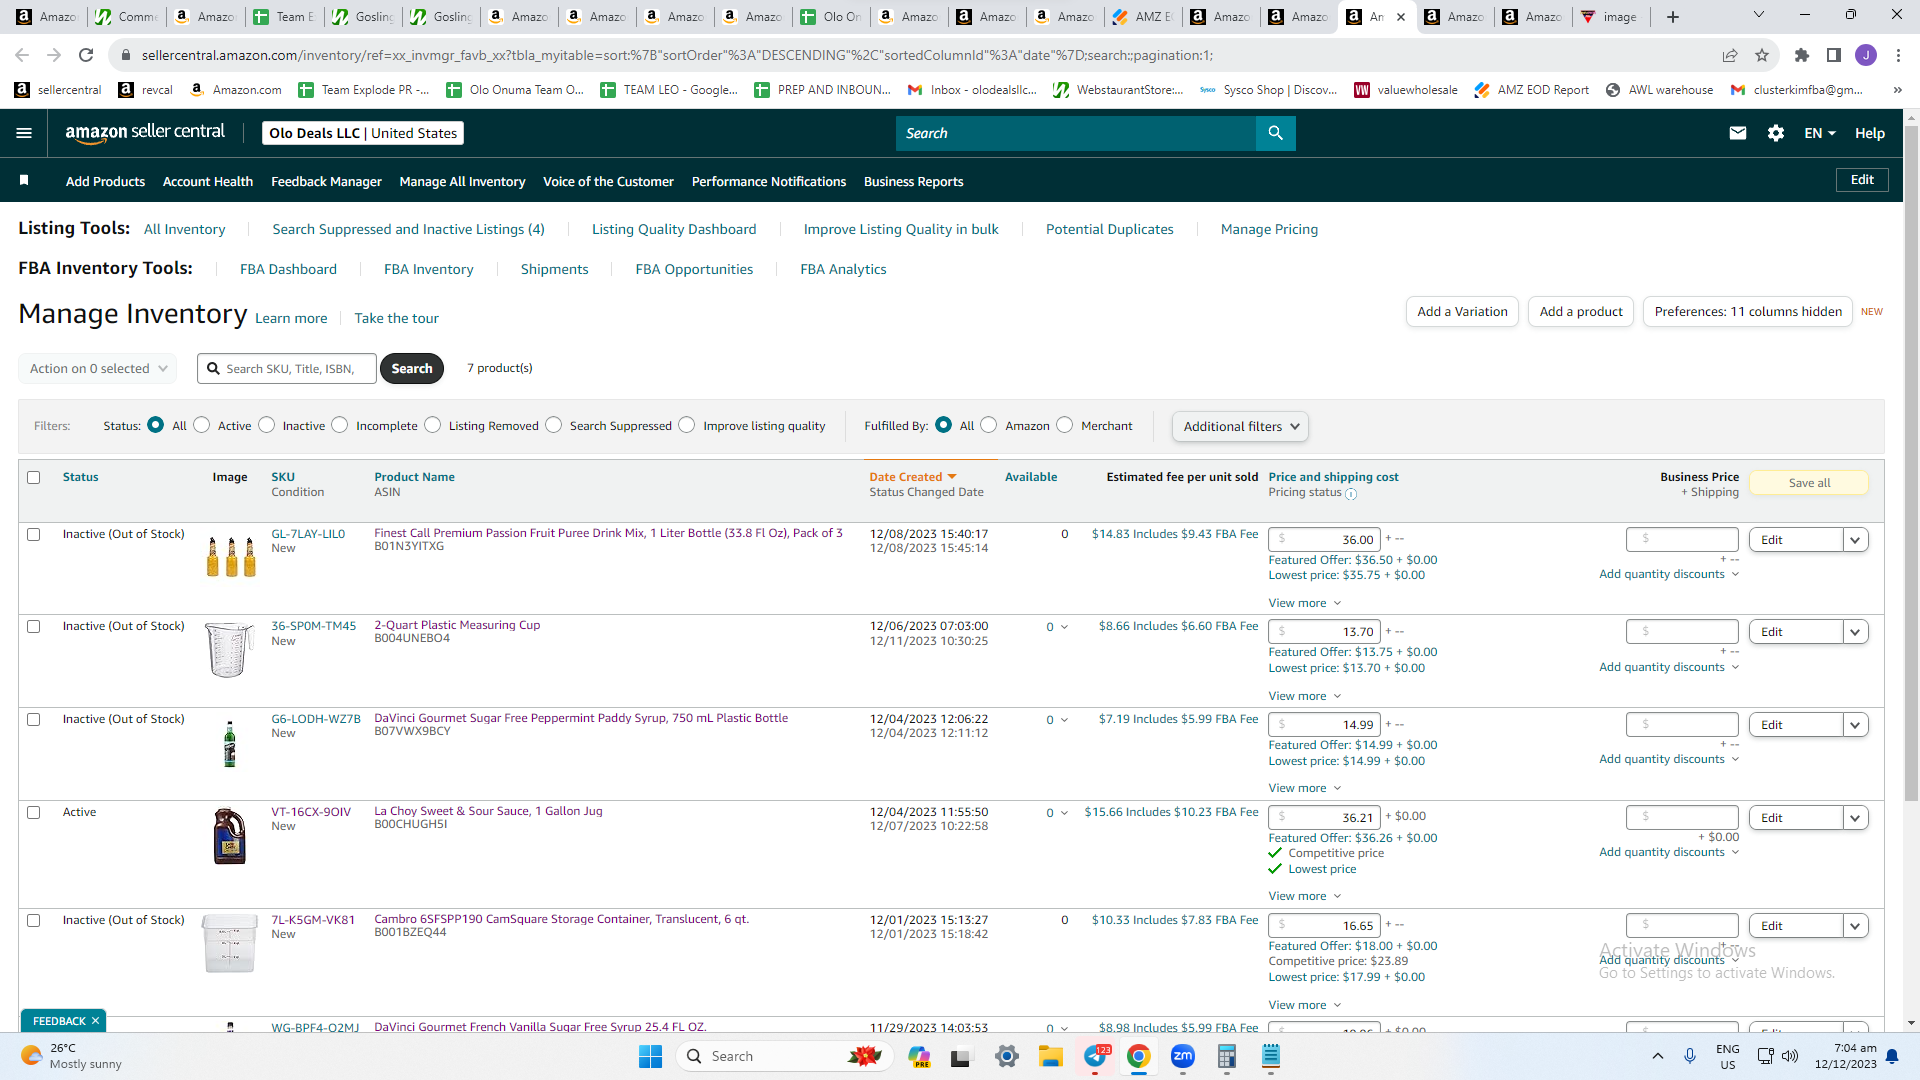
Task: Expand View more for the La Choy listing
Action: (1305, 896)
